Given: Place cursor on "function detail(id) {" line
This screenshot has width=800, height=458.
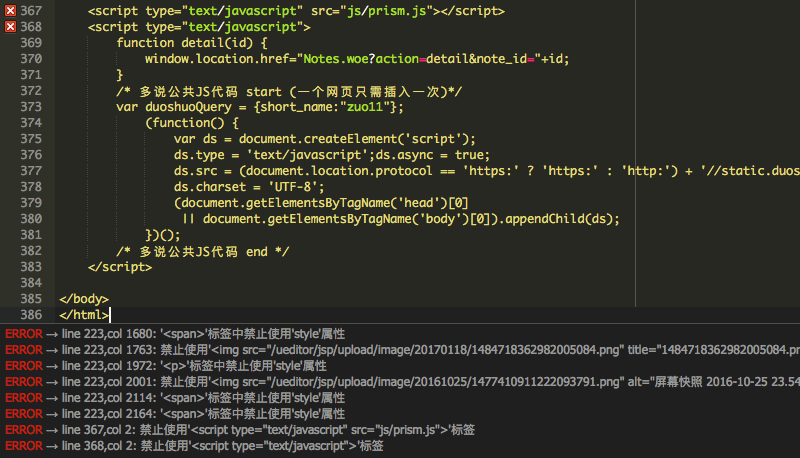Looking at the screenshot, I should point(192,43).
